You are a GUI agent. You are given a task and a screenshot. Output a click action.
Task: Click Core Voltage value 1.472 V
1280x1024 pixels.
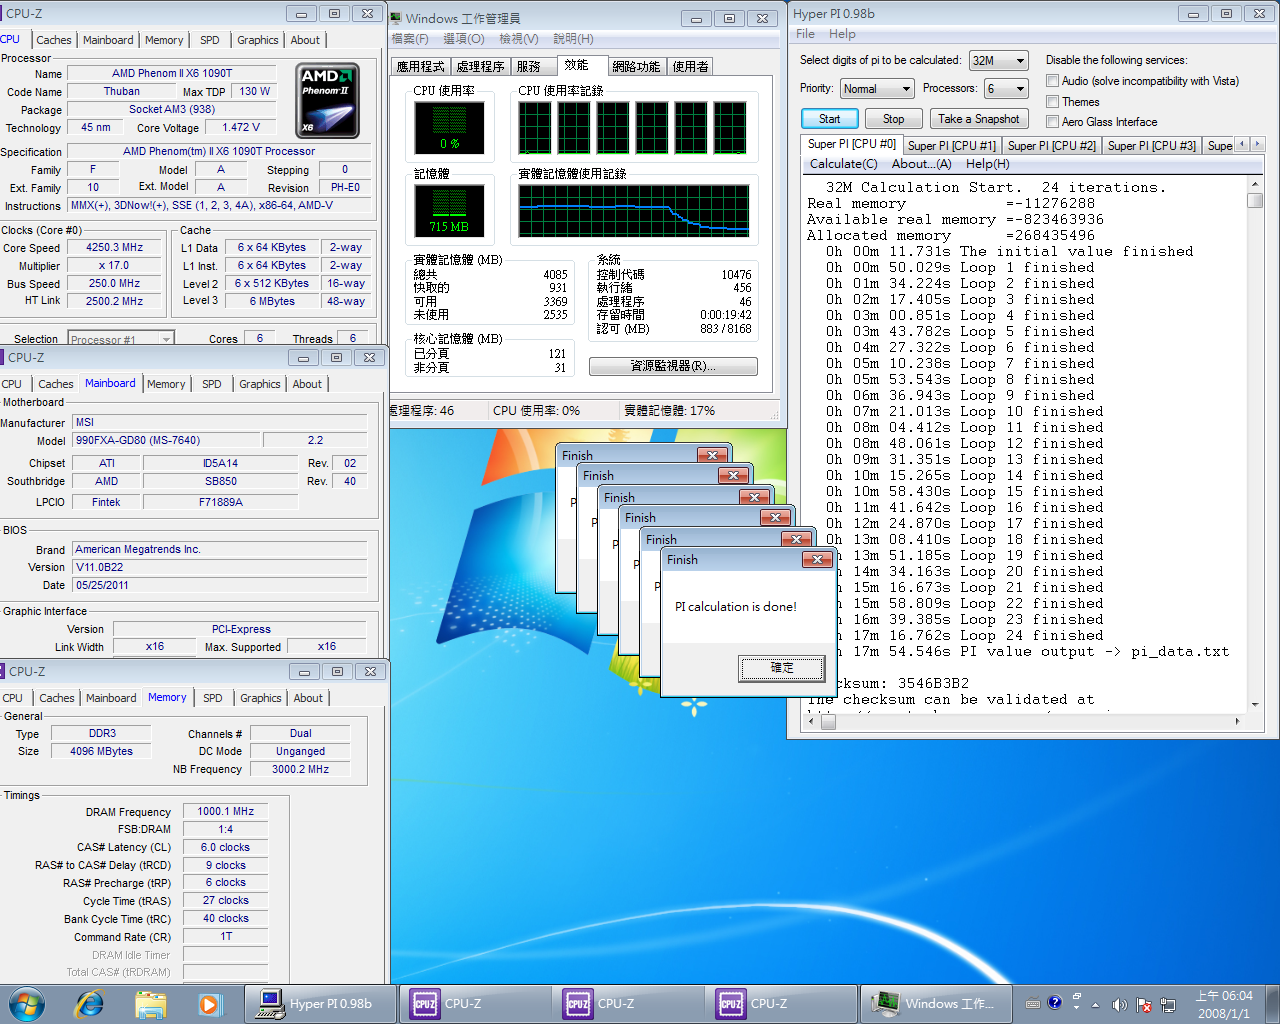pyautogui.click(x=241, y=127)
